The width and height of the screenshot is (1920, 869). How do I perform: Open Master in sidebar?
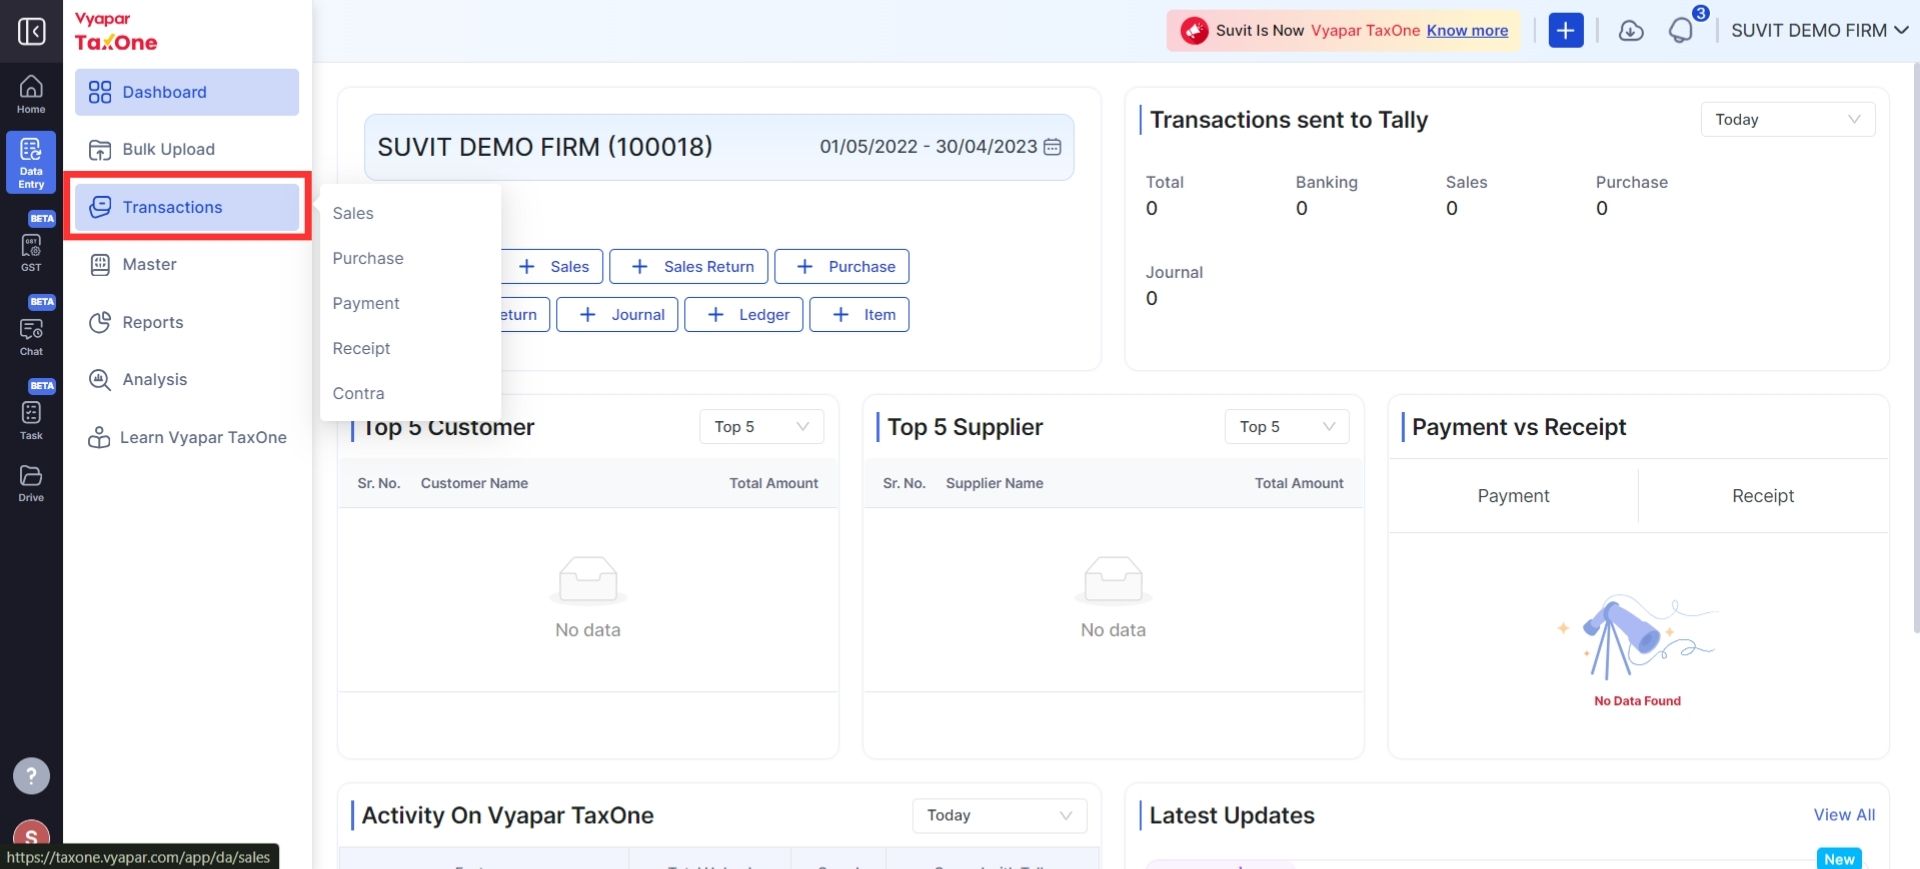pyautogui.click(x=187, y=264)
